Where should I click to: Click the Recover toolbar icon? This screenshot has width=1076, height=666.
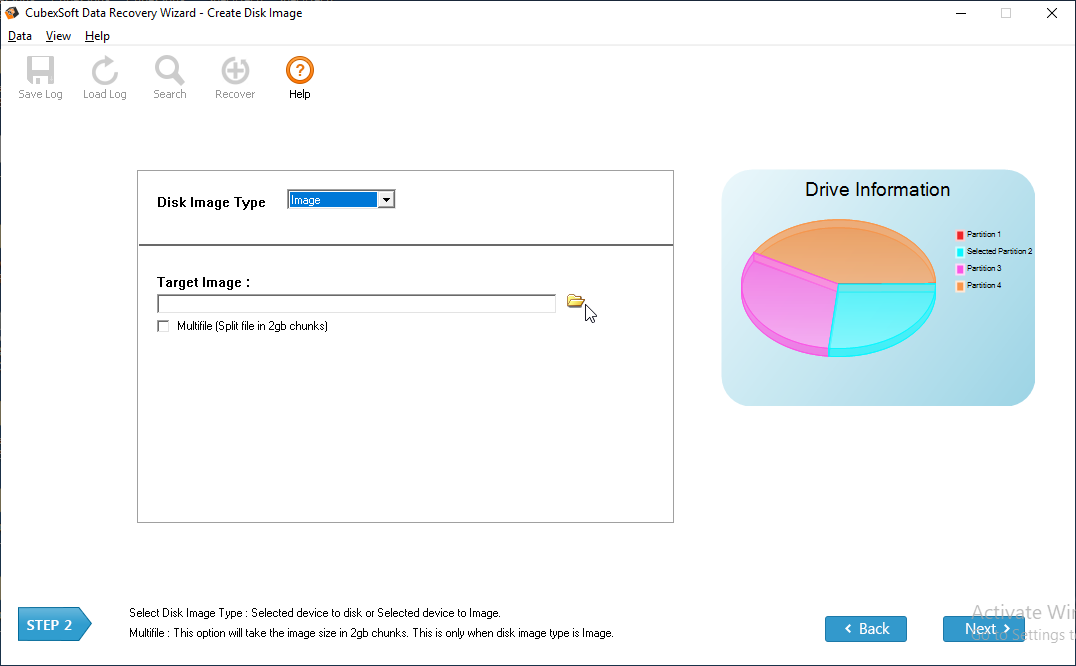tap(235, 72)
